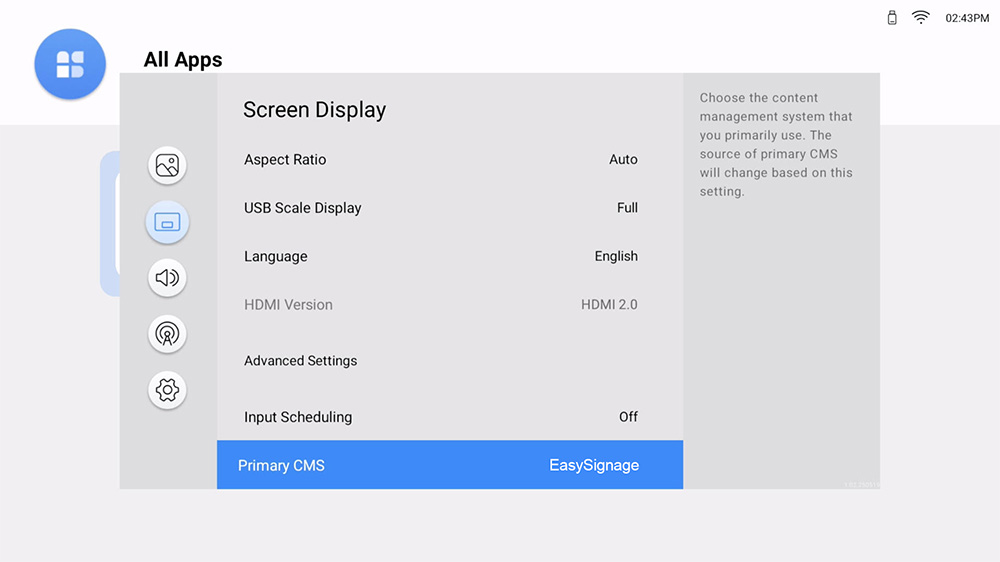Select the HDMI Version row
Screen dimensions: 1000x562
pyautogui.click(x=288, y=305)
